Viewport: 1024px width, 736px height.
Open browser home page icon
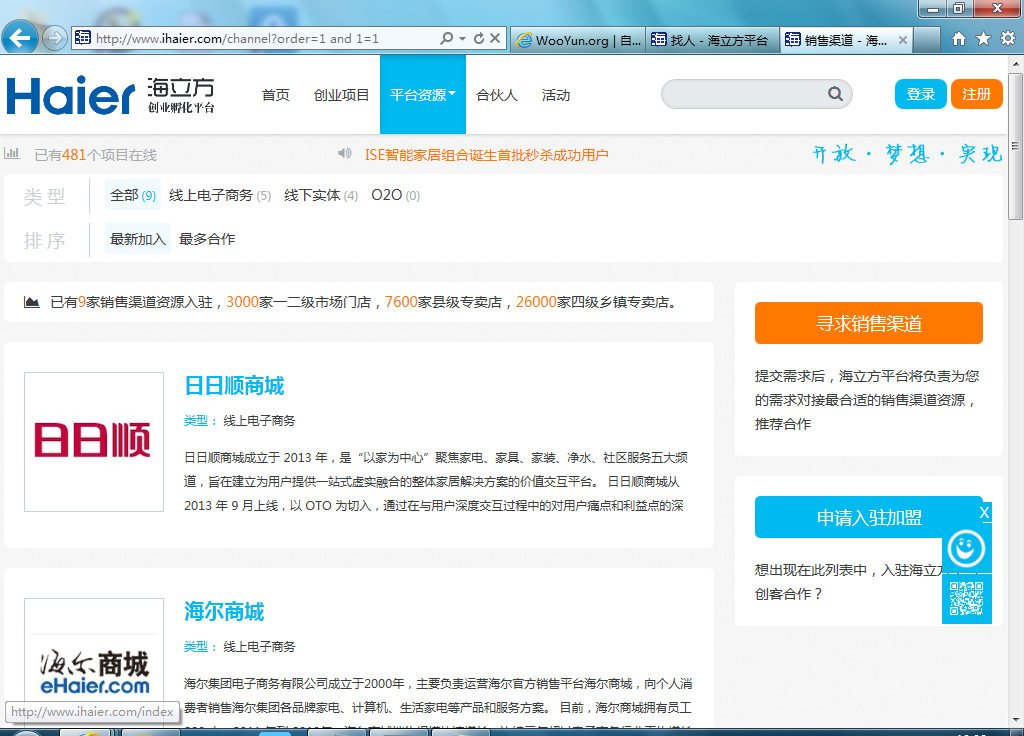pos(958,39)
